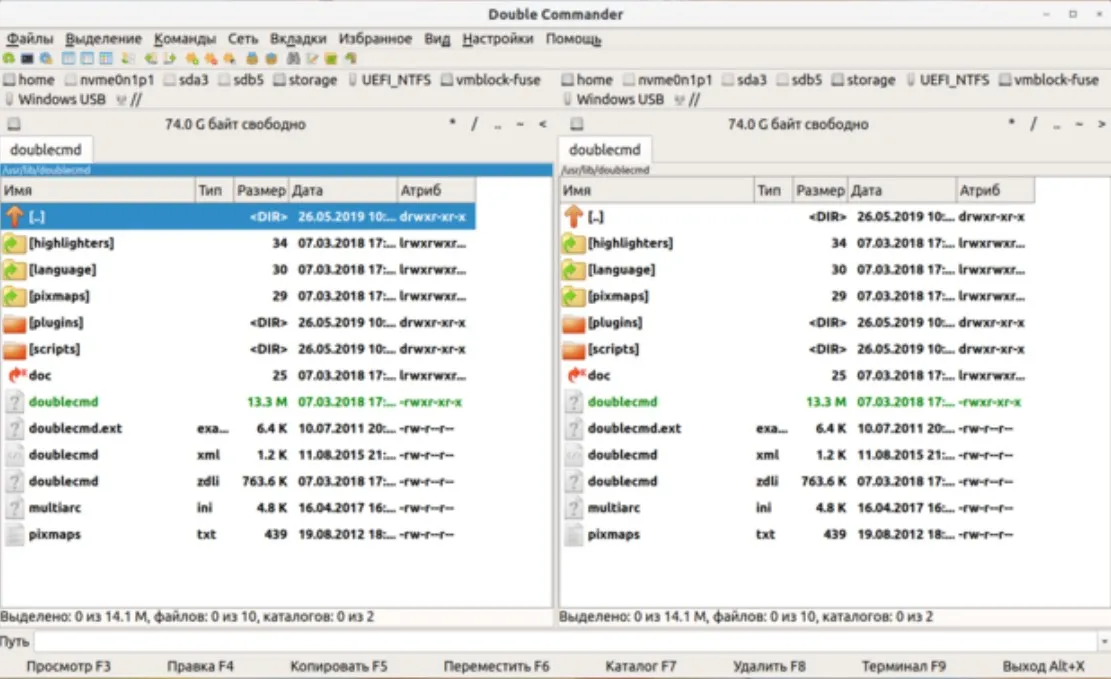Screen dimensions: 1111x679
Task: Open the Multi-rename tool icon
Action: coord(312,58)
